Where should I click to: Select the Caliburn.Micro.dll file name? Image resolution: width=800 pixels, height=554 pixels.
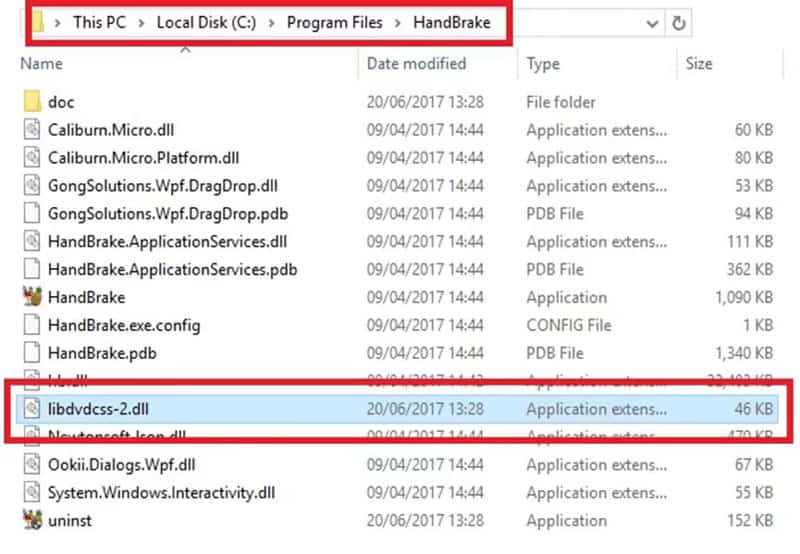(111, 130)
